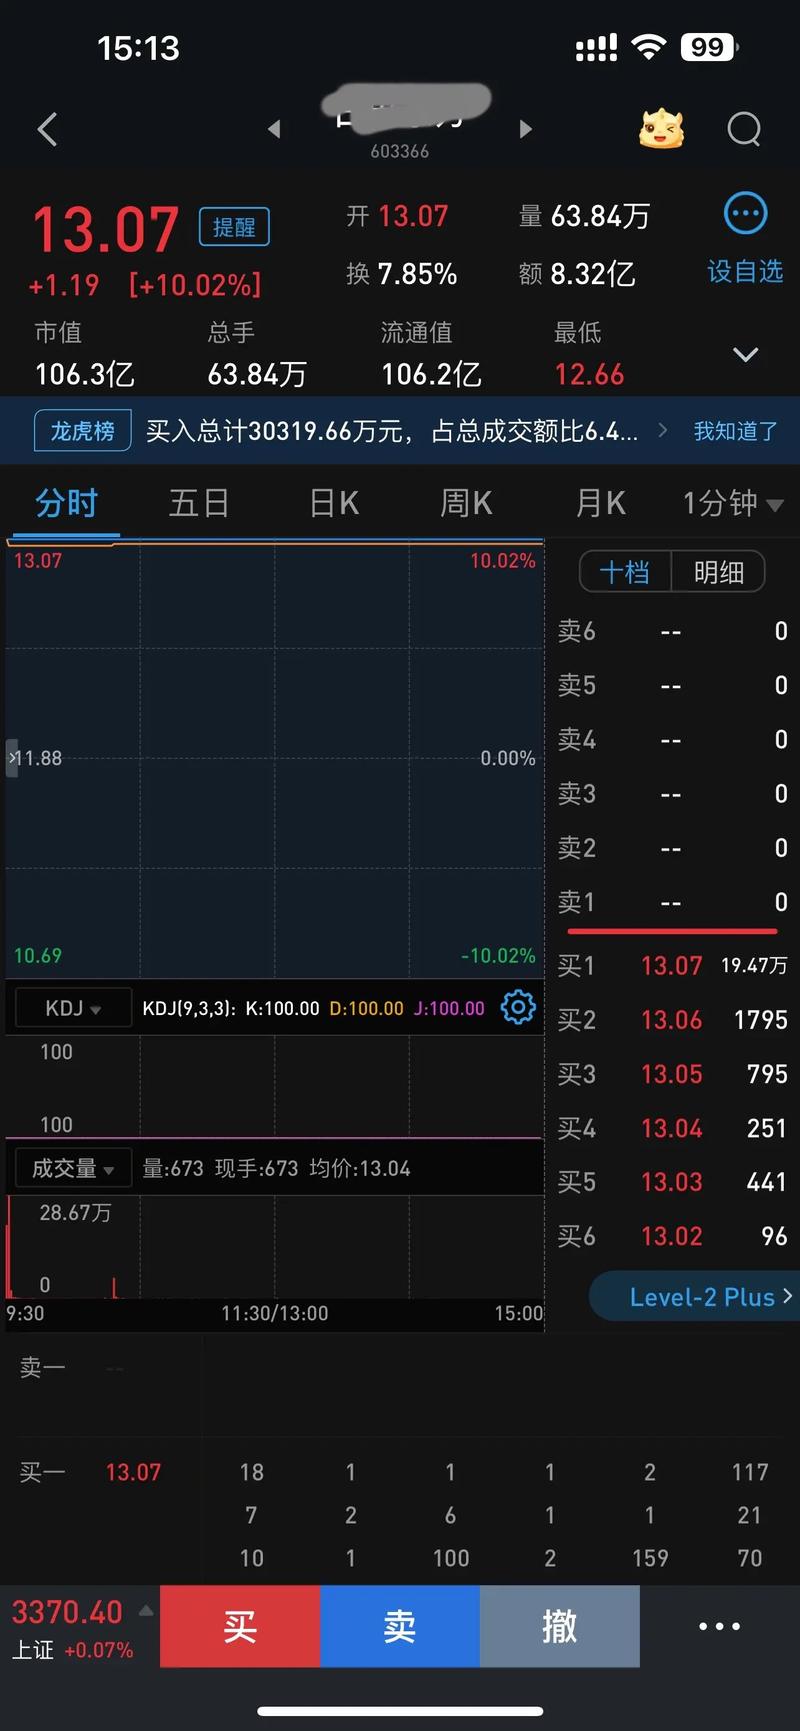Image resolution: width=800 pixels, height=1731 pixels.
Task: Add stock via 设自选
Action: point(745,271)
